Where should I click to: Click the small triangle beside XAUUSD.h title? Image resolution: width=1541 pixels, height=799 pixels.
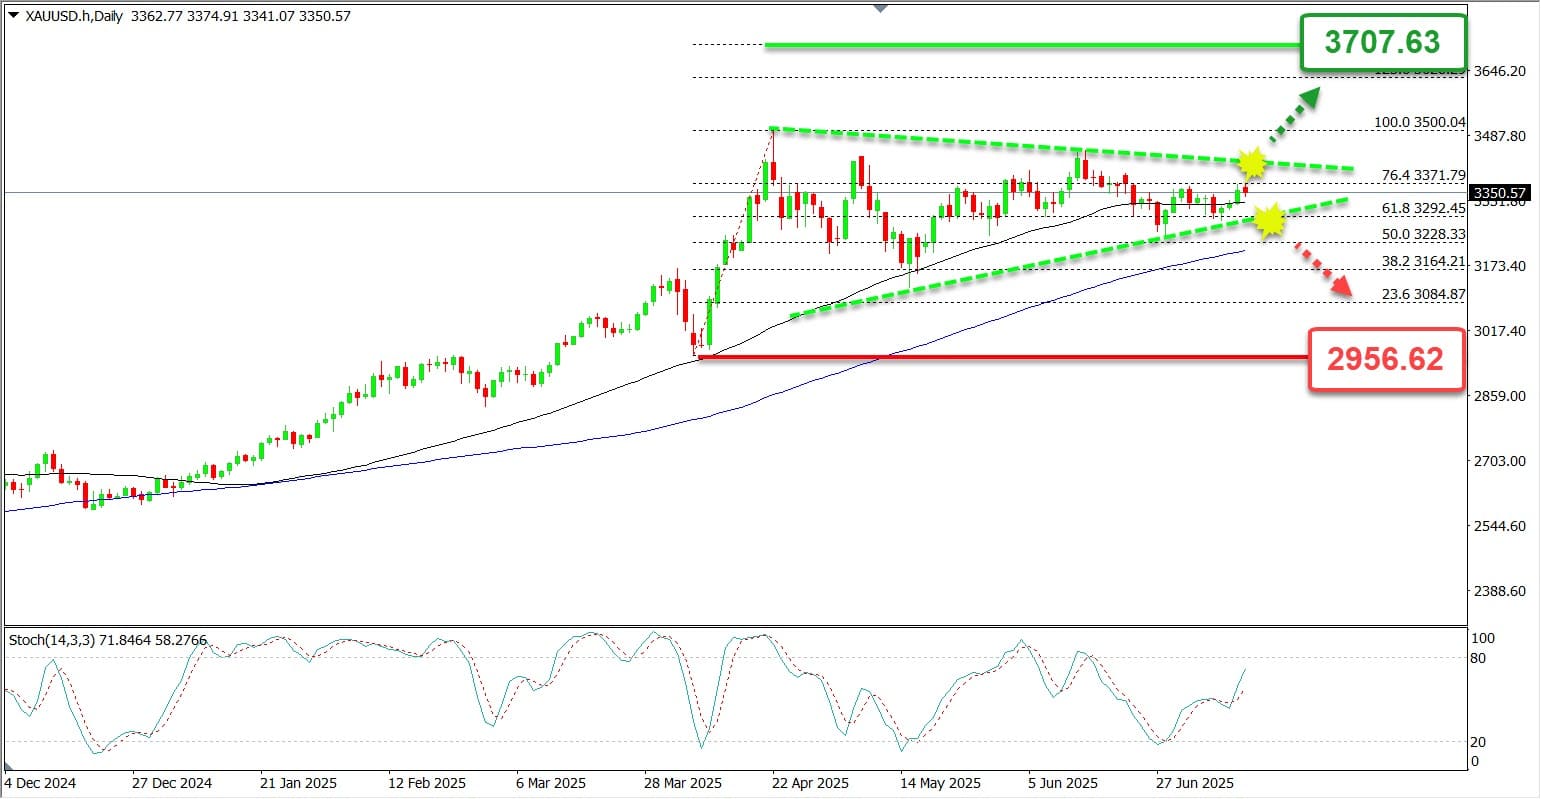click(x=13, y=16)
